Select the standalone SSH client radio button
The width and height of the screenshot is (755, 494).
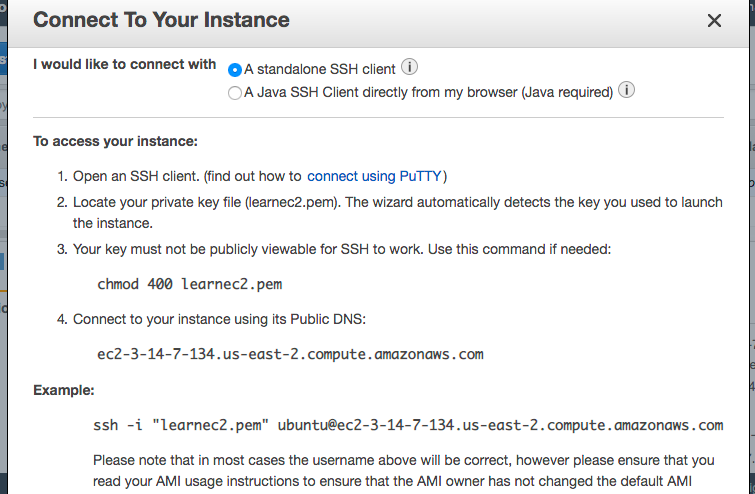click(x=235, y=70)
